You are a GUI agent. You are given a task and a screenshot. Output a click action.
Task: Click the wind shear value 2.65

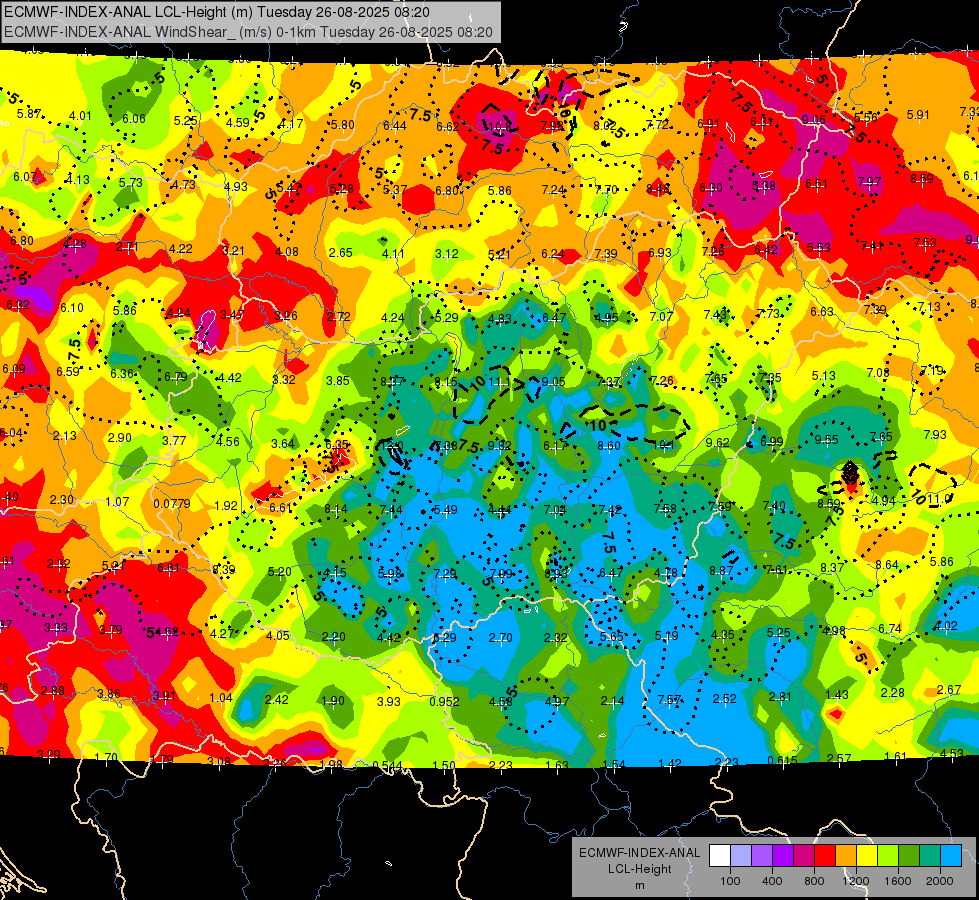[341, 252]
